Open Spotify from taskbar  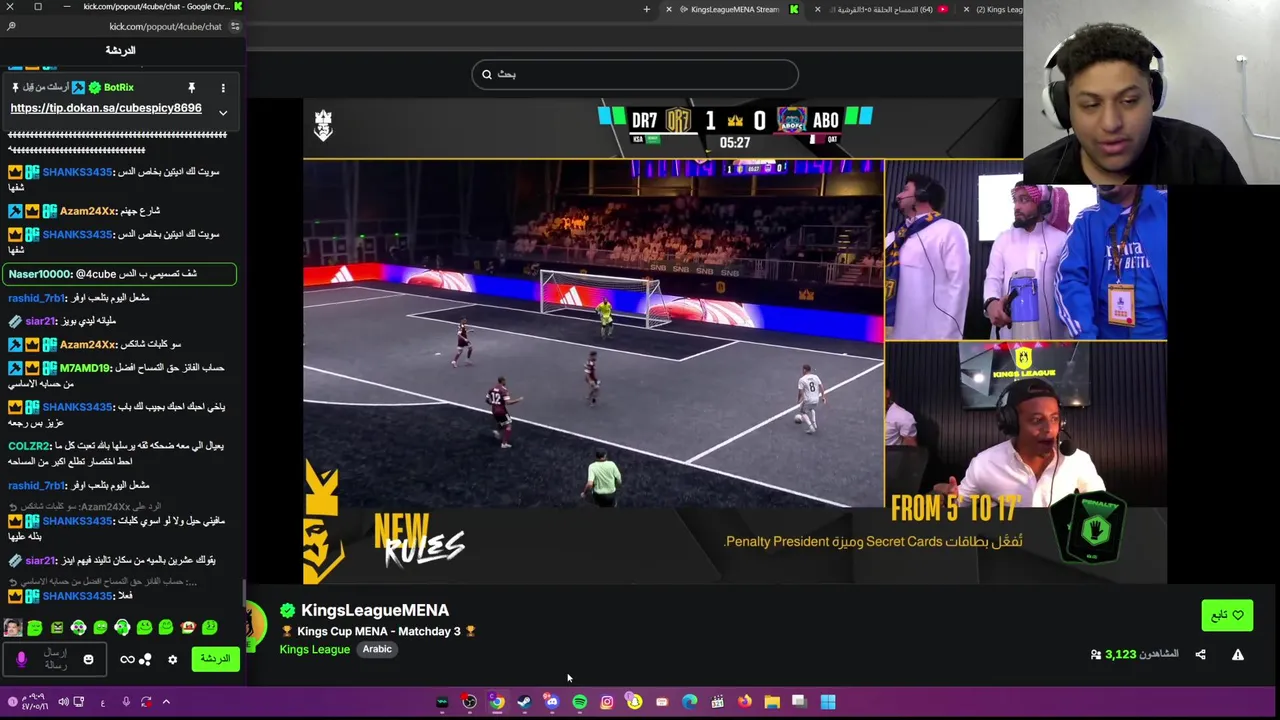coord(579,702)
